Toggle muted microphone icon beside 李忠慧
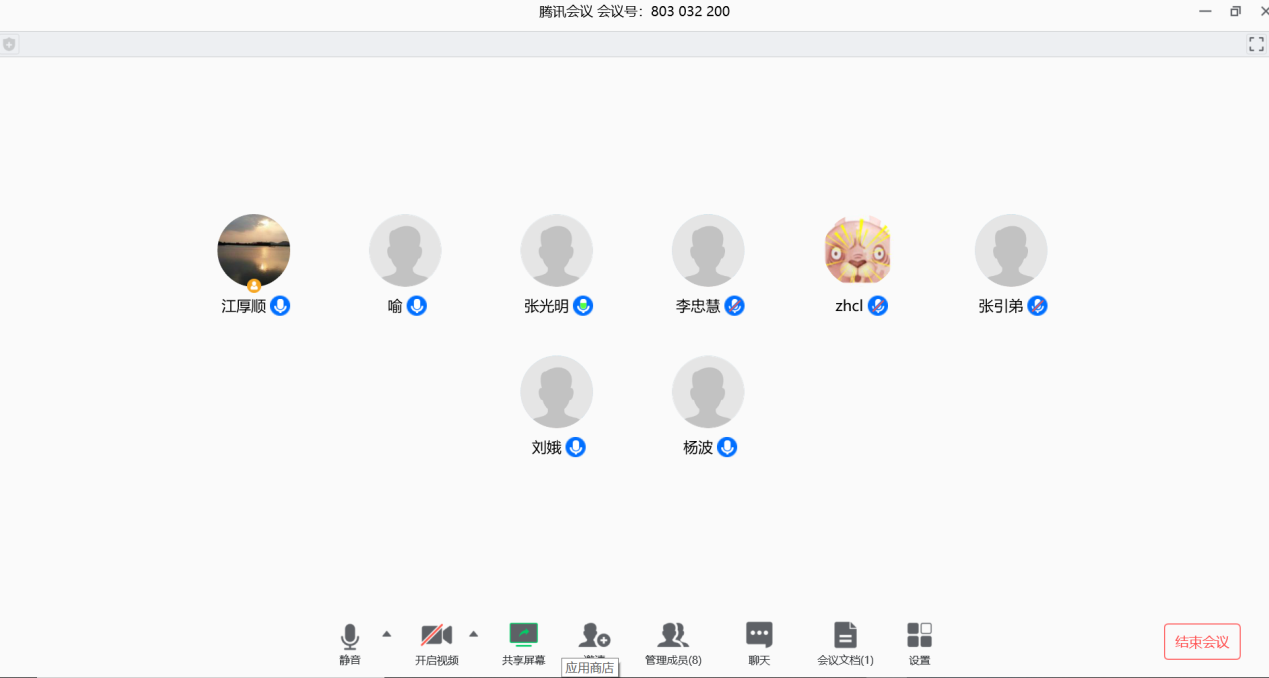 (735, 306)
